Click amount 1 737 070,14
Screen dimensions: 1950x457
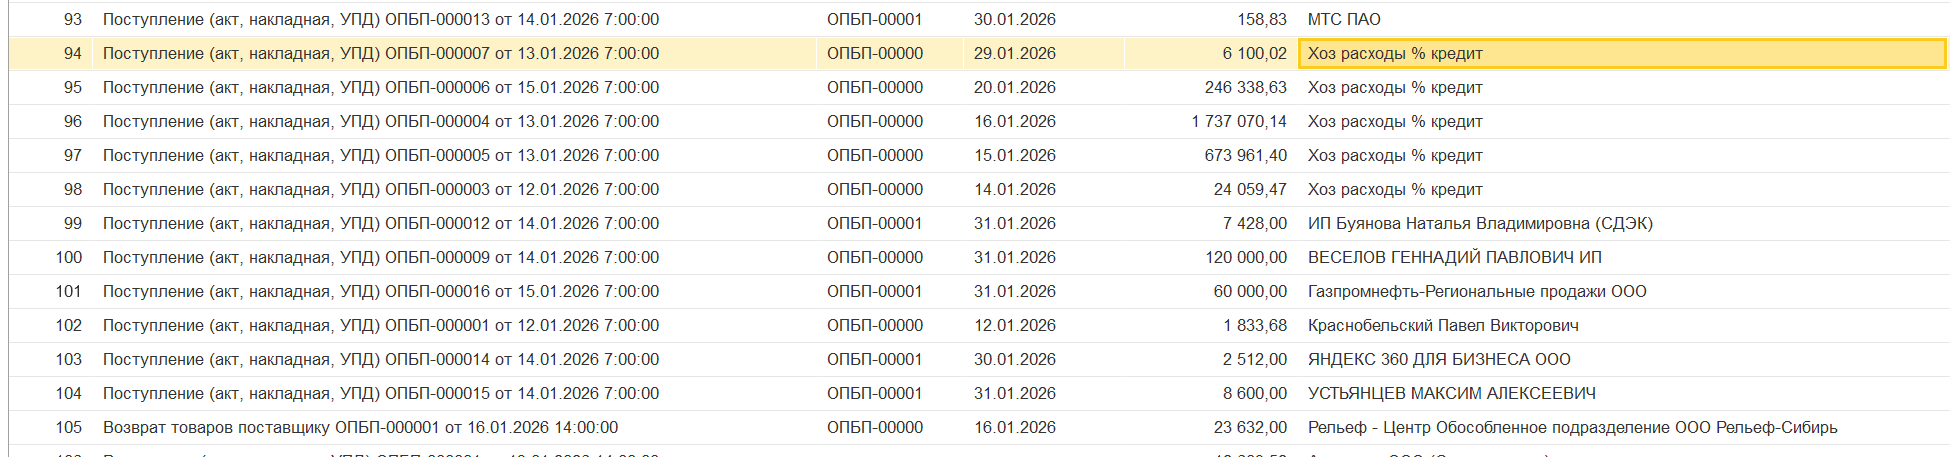point(1238,122)
